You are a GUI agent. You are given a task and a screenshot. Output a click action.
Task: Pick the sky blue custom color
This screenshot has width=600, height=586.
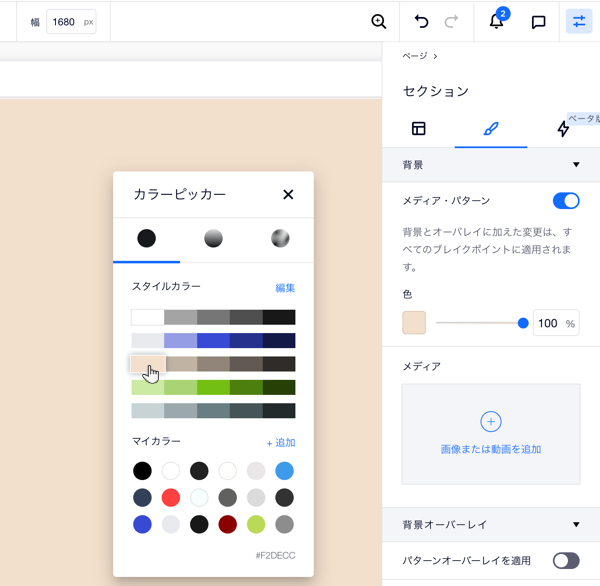pyautogui.click(x=284, y=471)
